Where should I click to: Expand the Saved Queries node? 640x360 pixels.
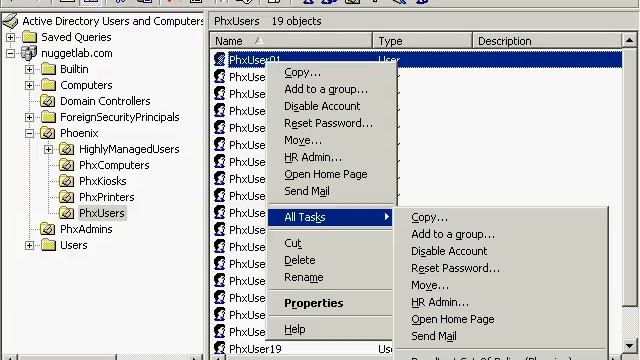[x=10, y=37]
